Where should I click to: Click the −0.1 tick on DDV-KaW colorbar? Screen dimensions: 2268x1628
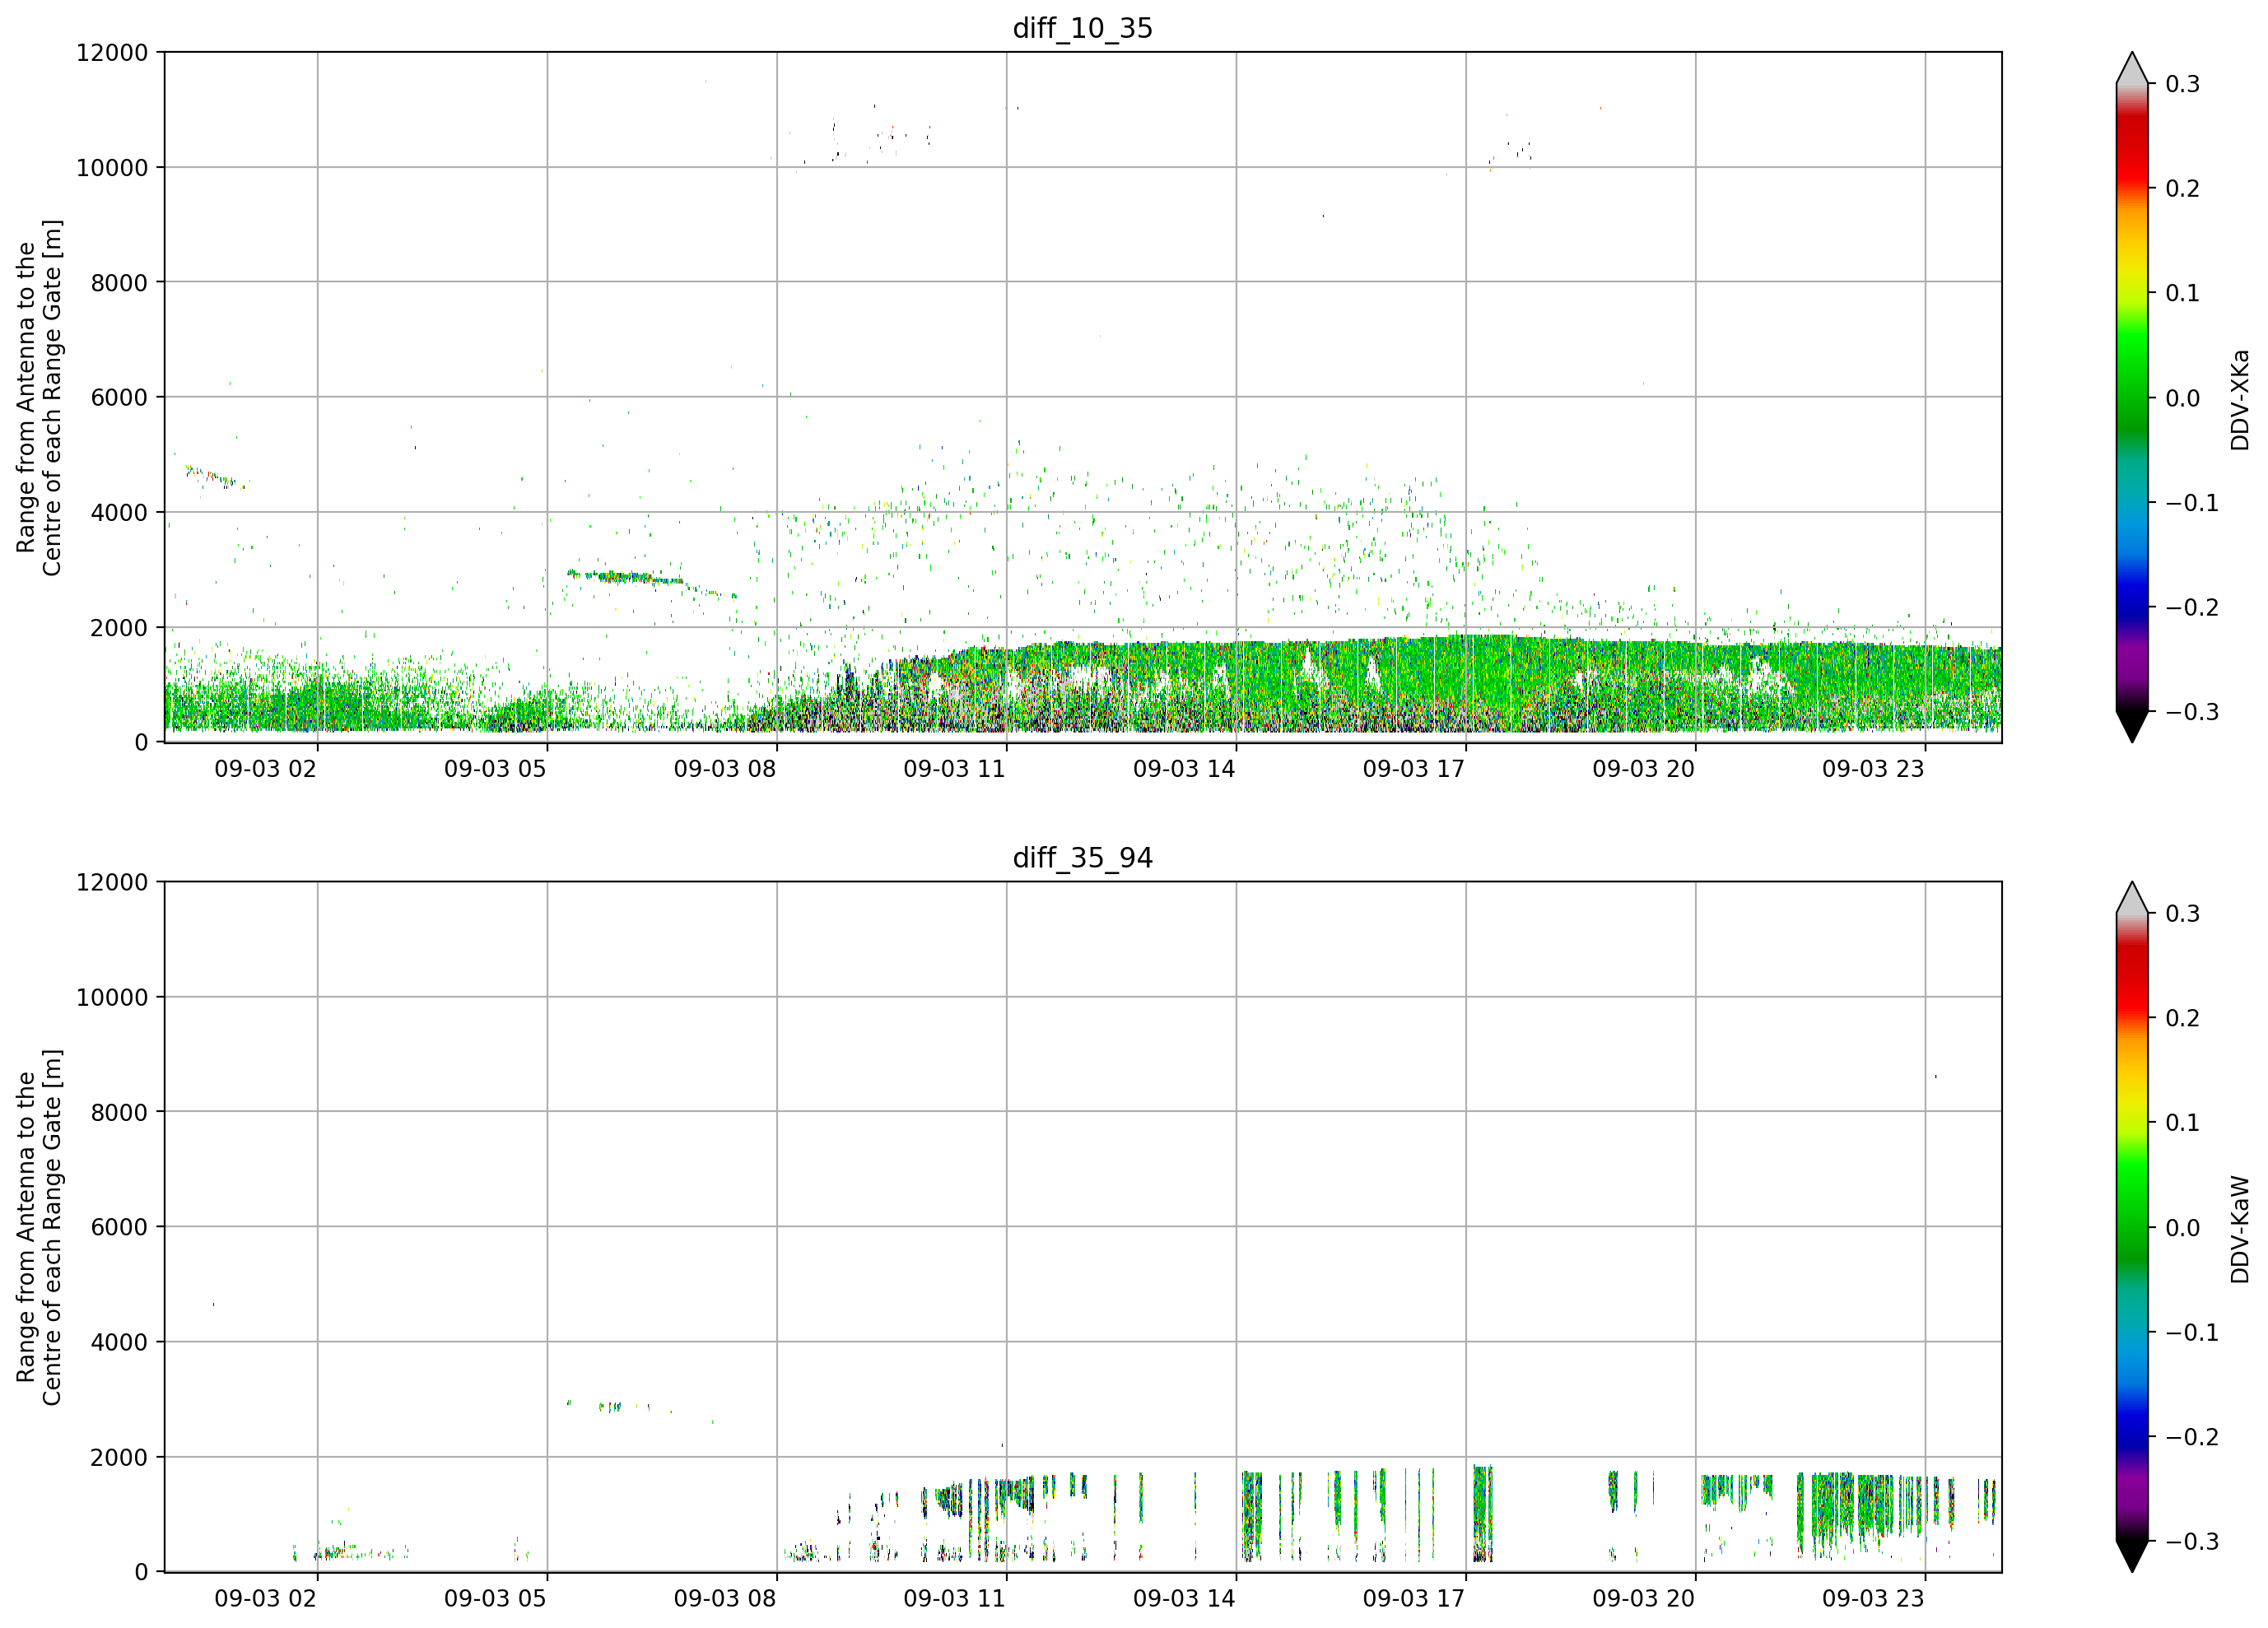2192,1333
